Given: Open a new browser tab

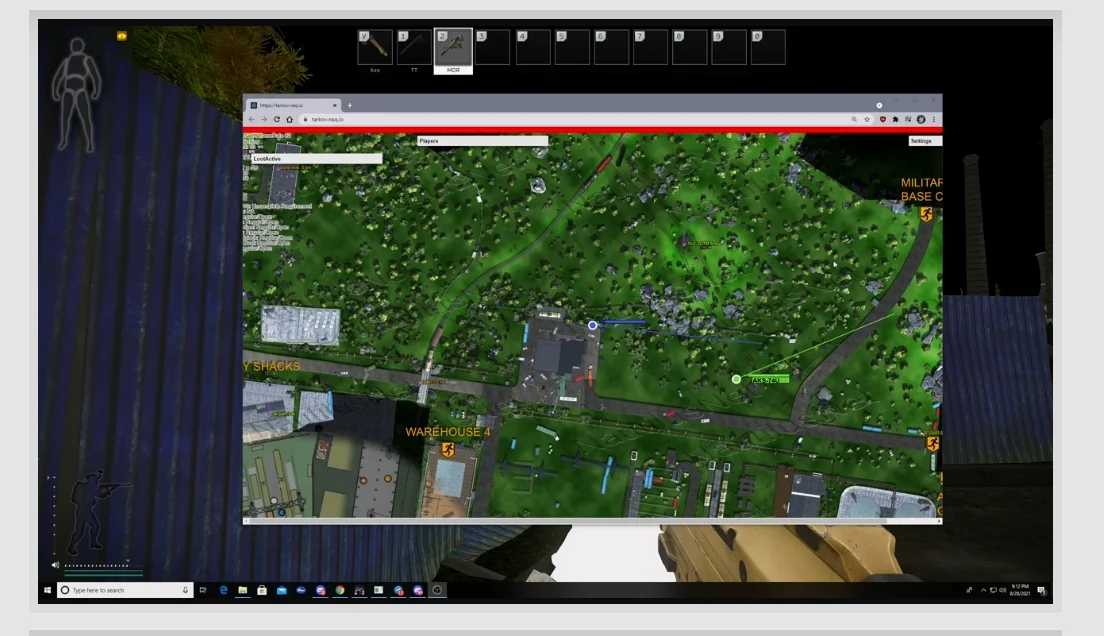Looking at the screenshot, I should tap(350, 105).
